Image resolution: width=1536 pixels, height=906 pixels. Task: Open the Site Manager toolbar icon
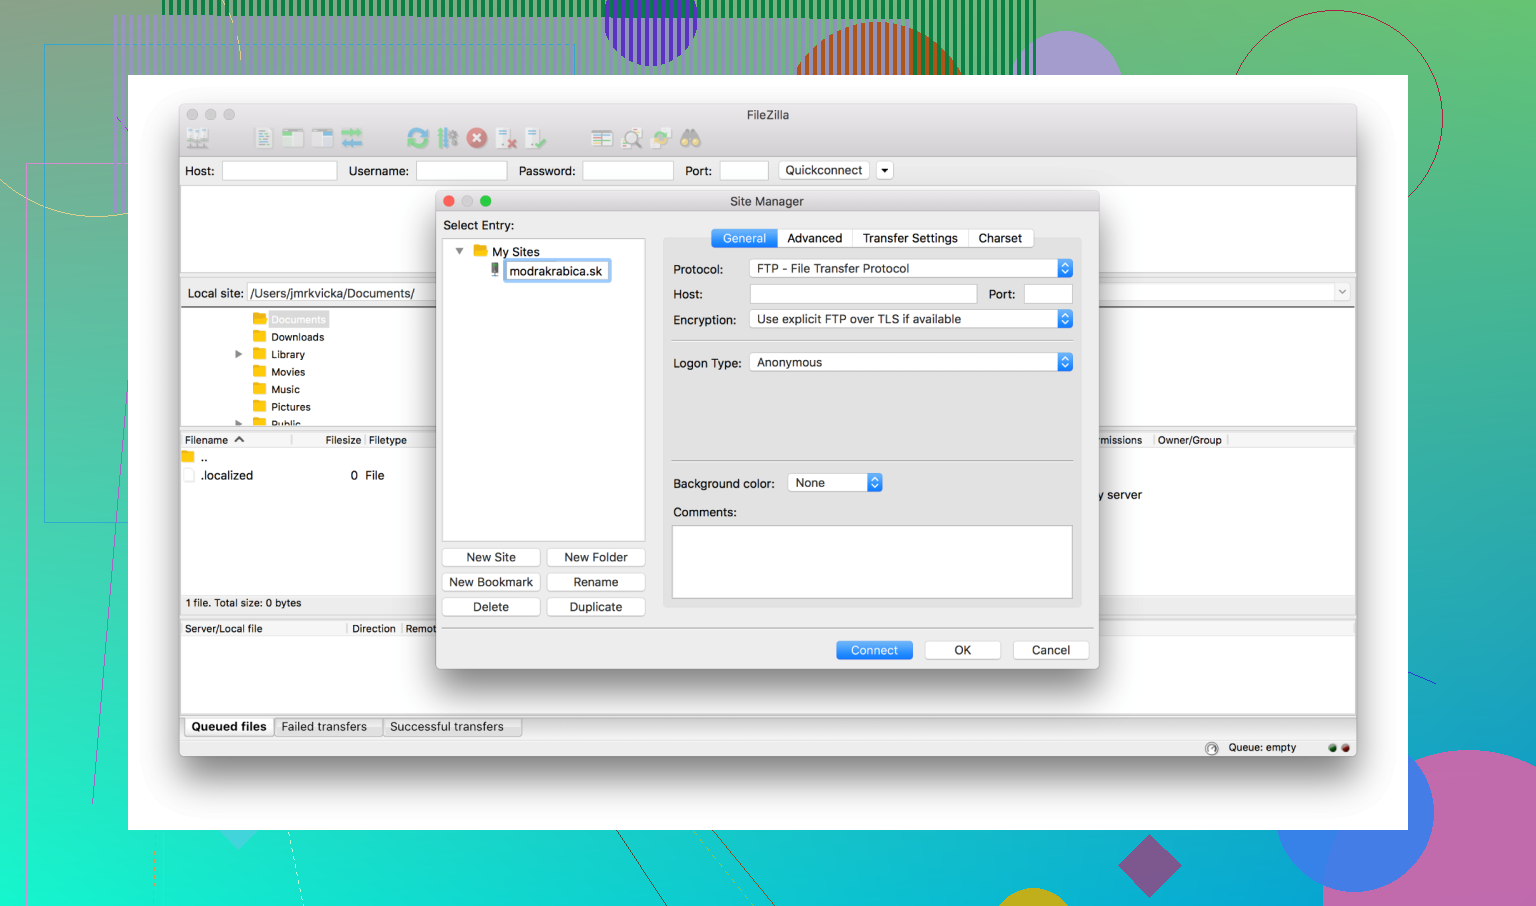pyautogui.click(x=197, y=139)
